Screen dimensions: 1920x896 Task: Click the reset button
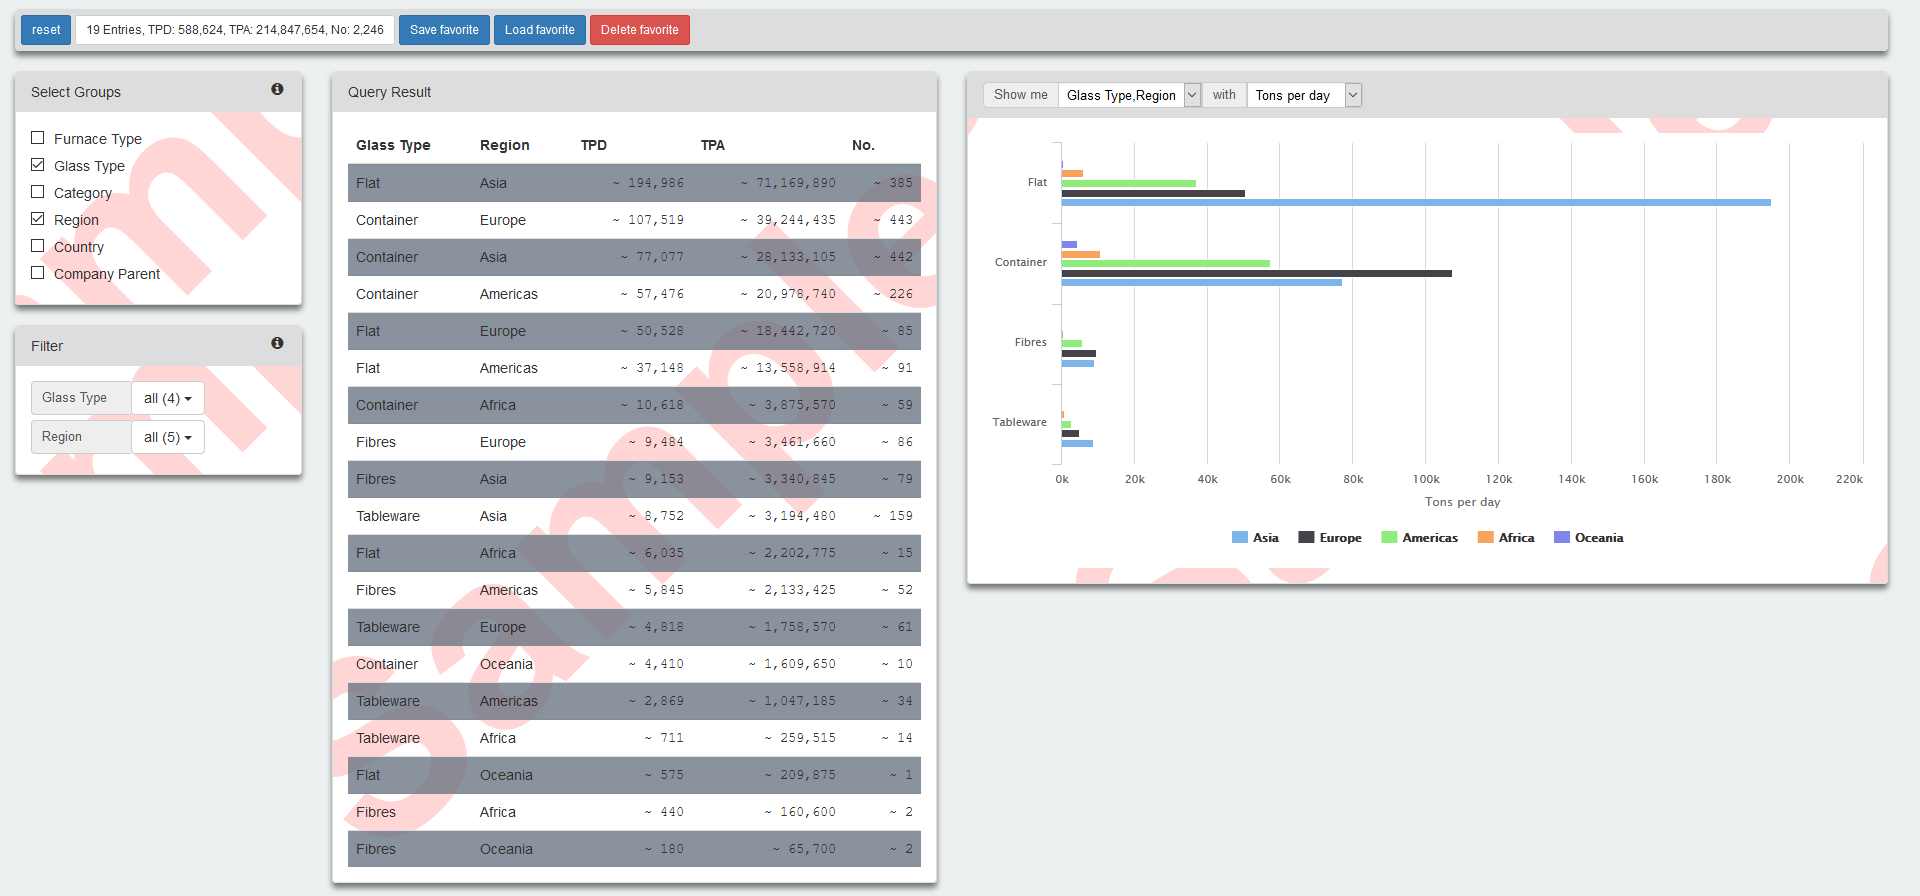pyautogui.click(x=46, y=30)
